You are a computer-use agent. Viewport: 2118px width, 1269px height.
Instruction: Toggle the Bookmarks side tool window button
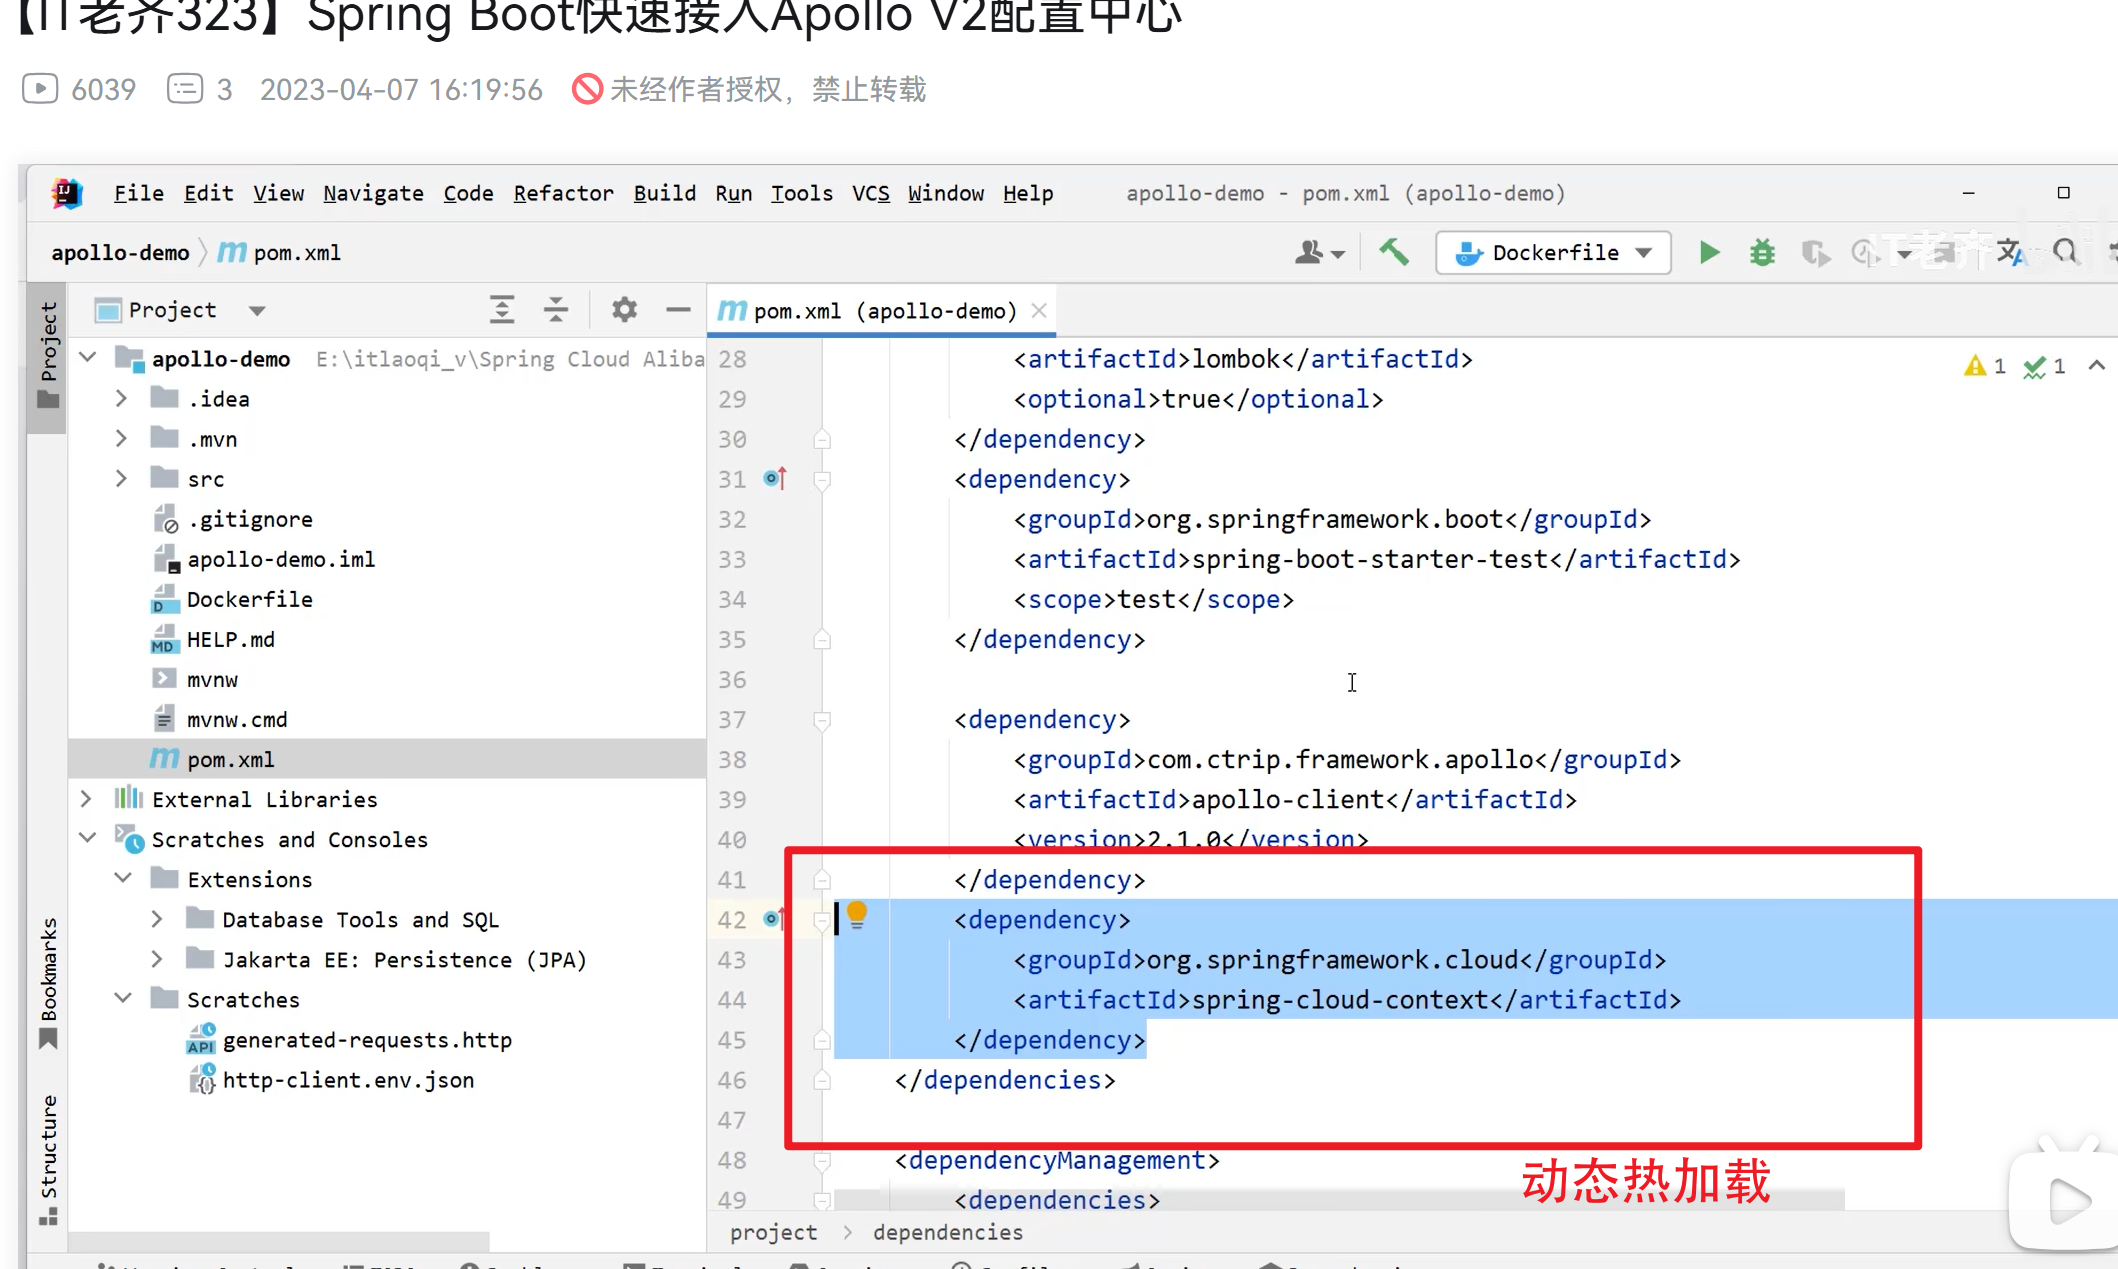coord(48,984)
